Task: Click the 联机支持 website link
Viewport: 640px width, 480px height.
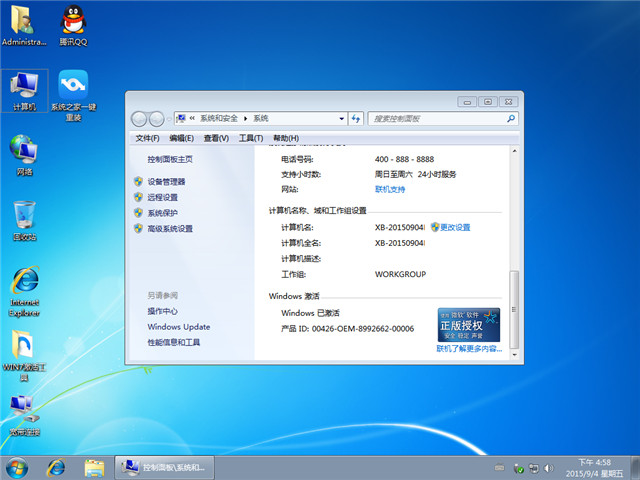Action: 390,189
